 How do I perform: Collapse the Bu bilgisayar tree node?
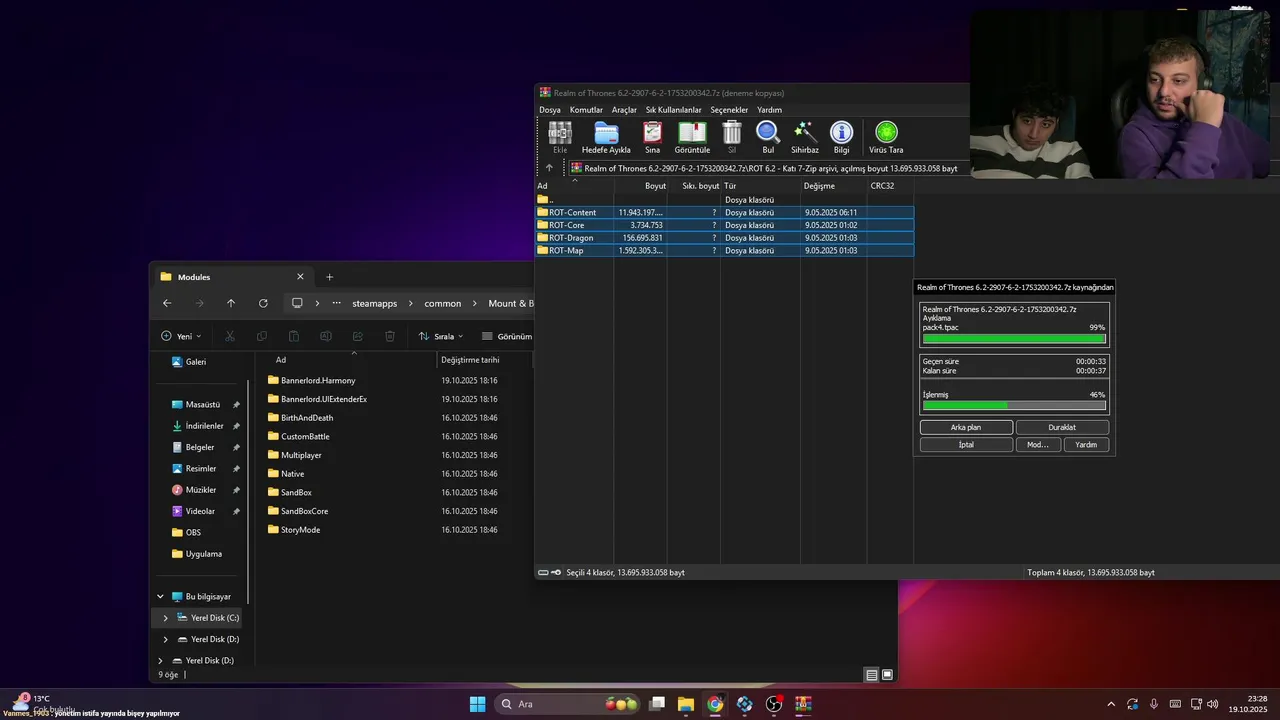click(160, 597)
